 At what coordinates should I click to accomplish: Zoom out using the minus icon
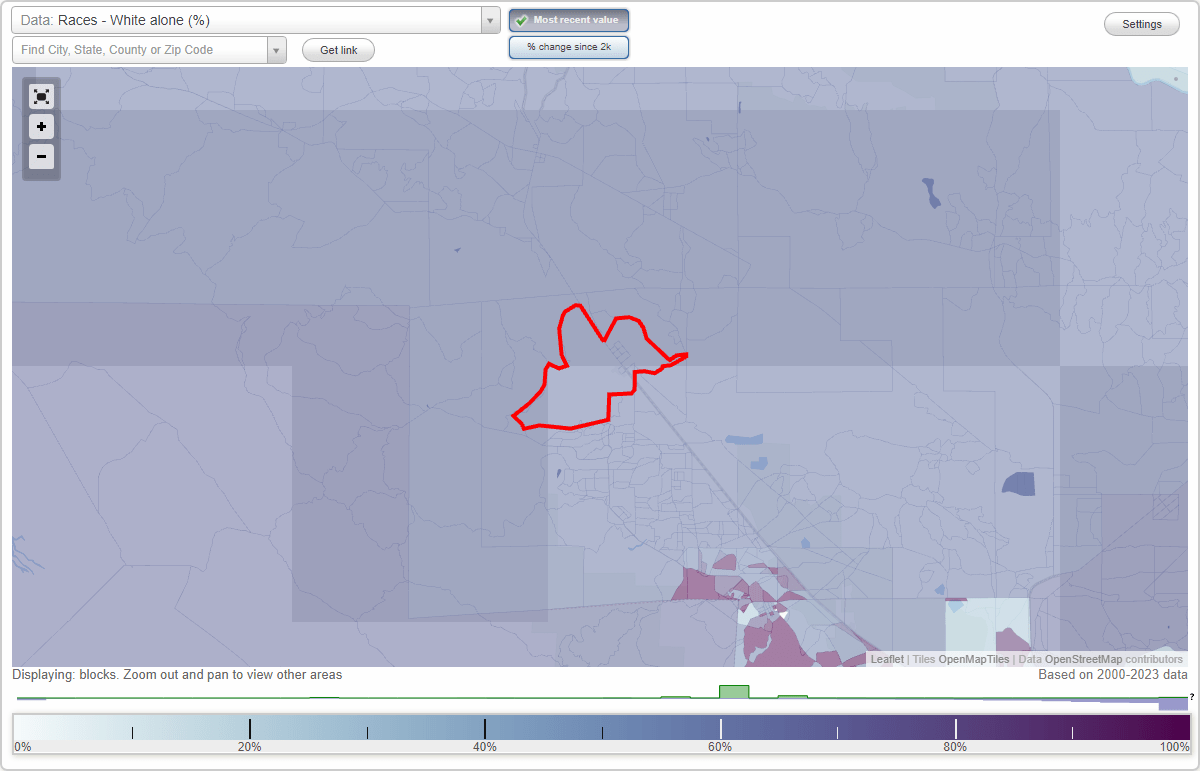41,156
